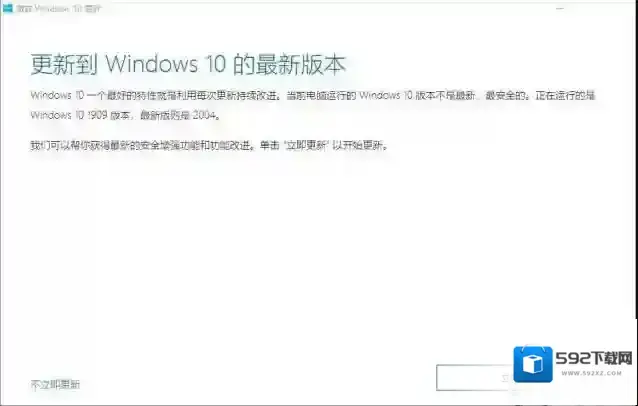This screenshot has width=638, height=406.
Task: Click the 592下载网 watermark text
Action: coord(594,358)
